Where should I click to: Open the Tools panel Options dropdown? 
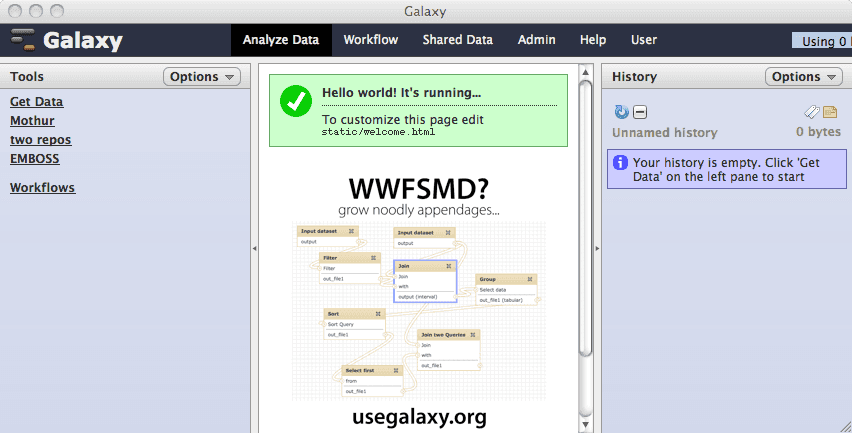pyautogui.click(x=202, y=77)
